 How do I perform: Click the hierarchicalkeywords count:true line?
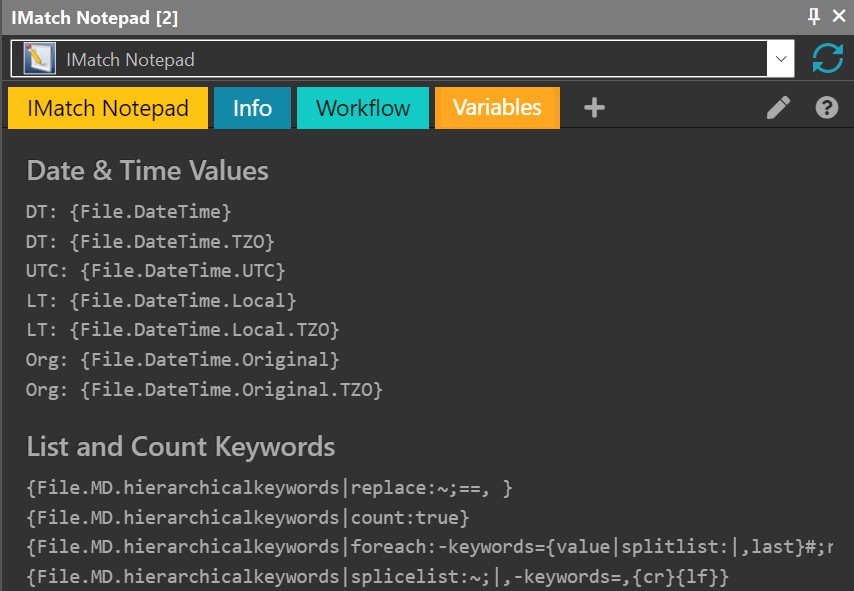[x=248, y=517]
